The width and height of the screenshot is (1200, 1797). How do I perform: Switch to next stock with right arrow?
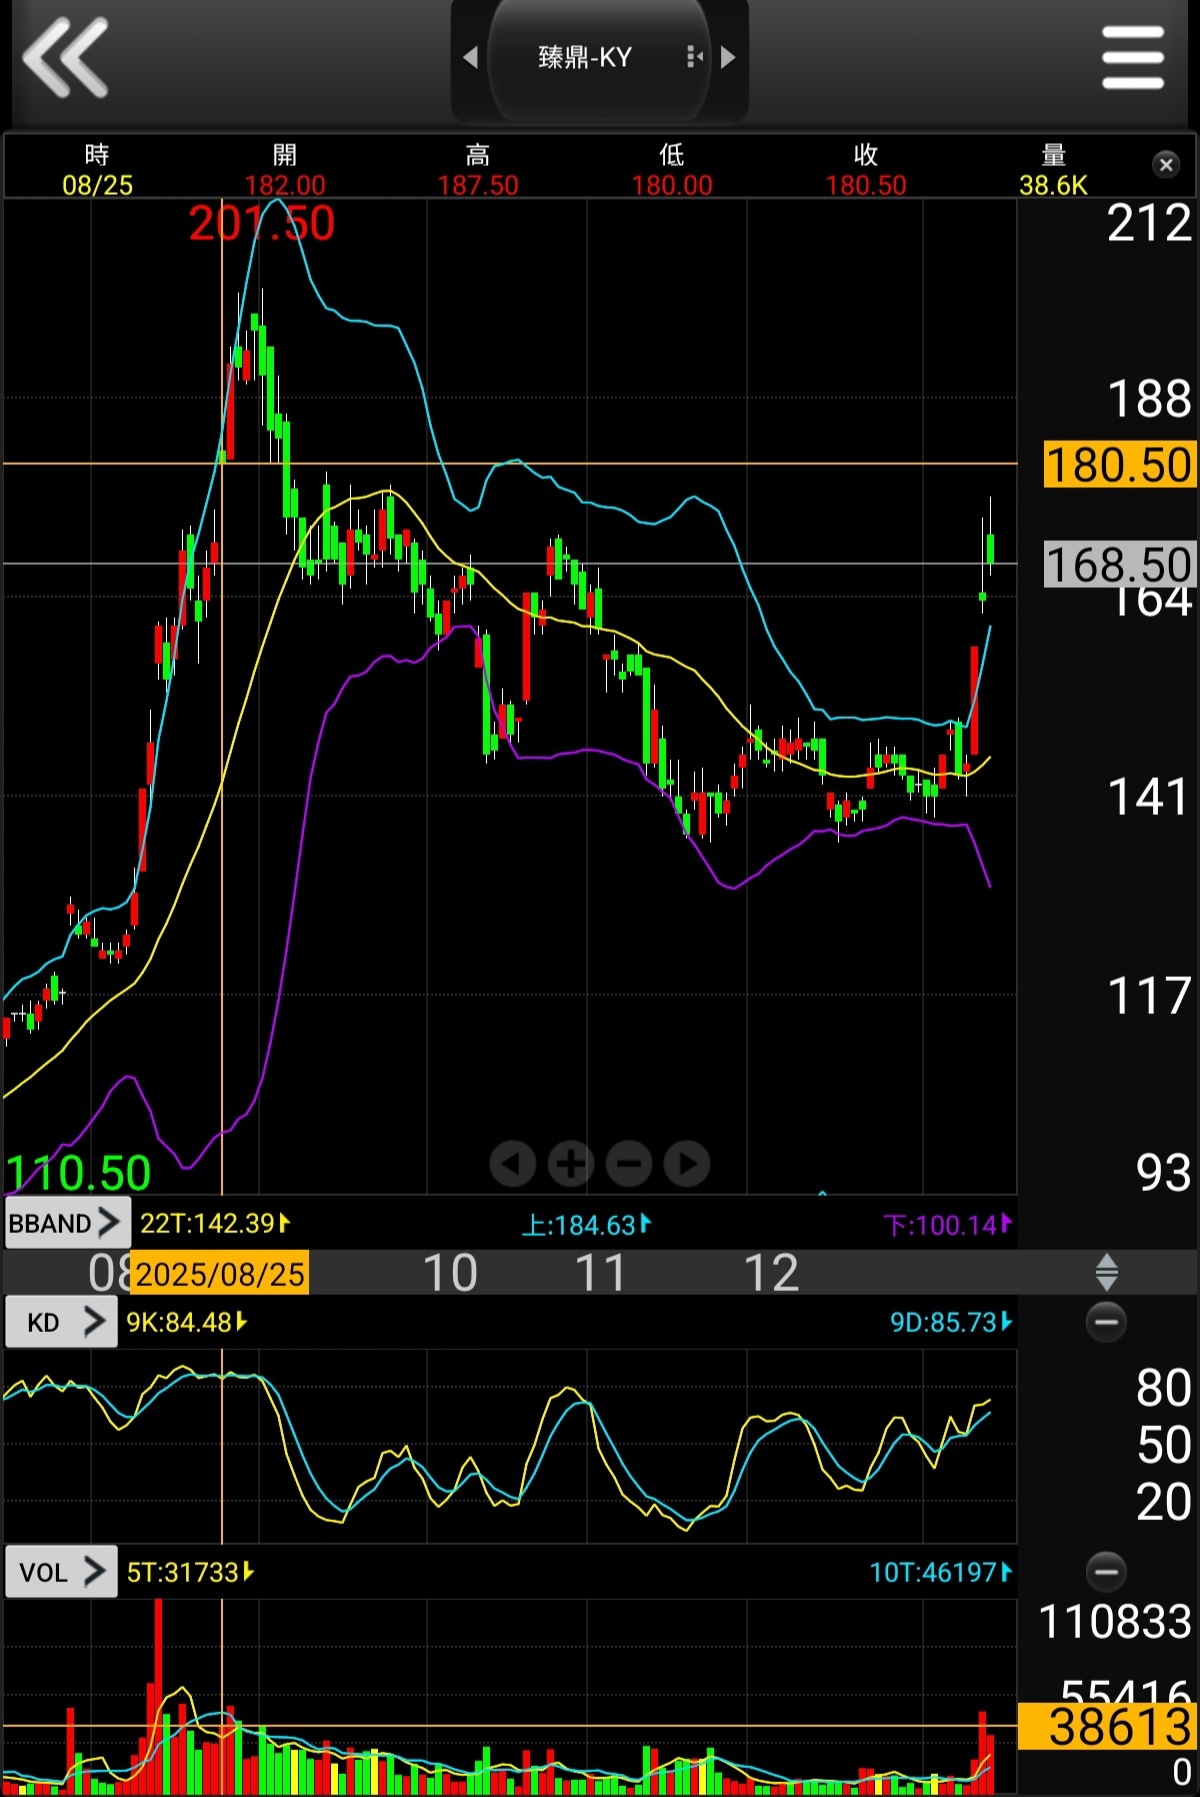click(728, 58)
